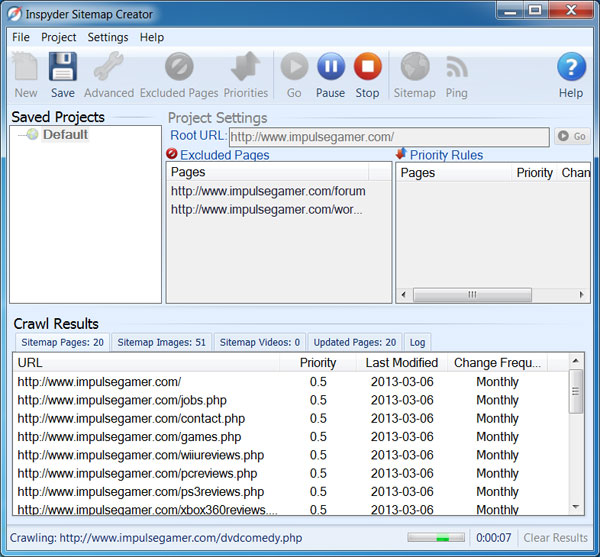Click the Priorities arrows icon

click(x=246, y=68)
